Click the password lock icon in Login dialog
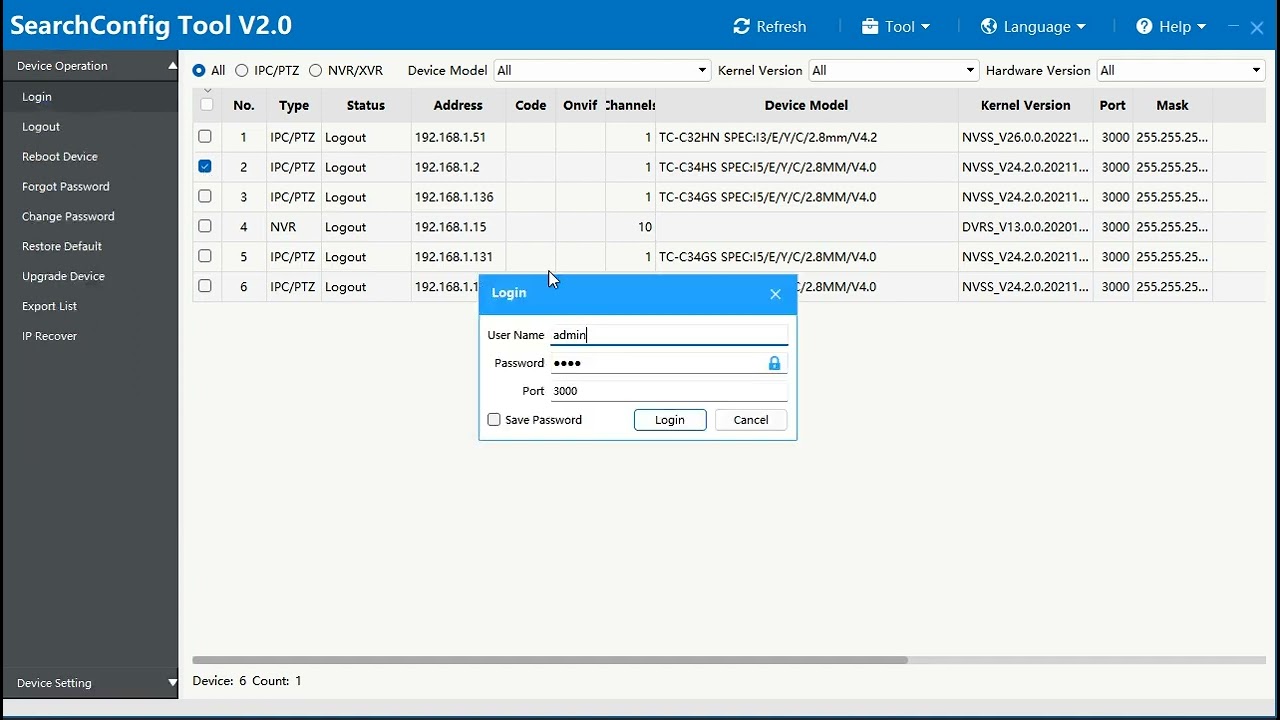Screen dimensions: 1280x720 [774, 363]
